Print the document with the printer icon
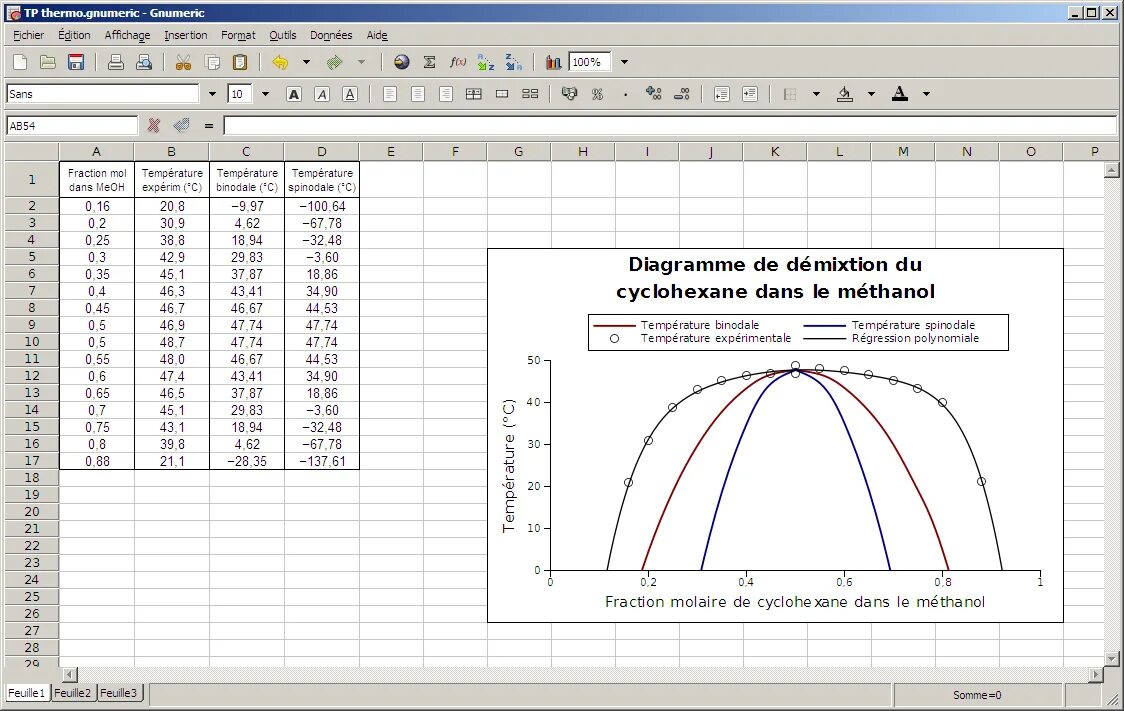 tap(115, 62)
